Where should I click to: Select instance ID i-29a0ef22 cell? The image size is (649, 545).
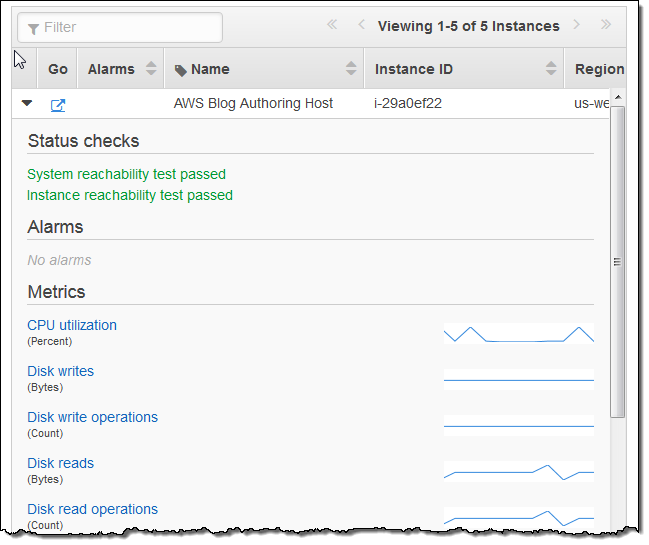406,103
